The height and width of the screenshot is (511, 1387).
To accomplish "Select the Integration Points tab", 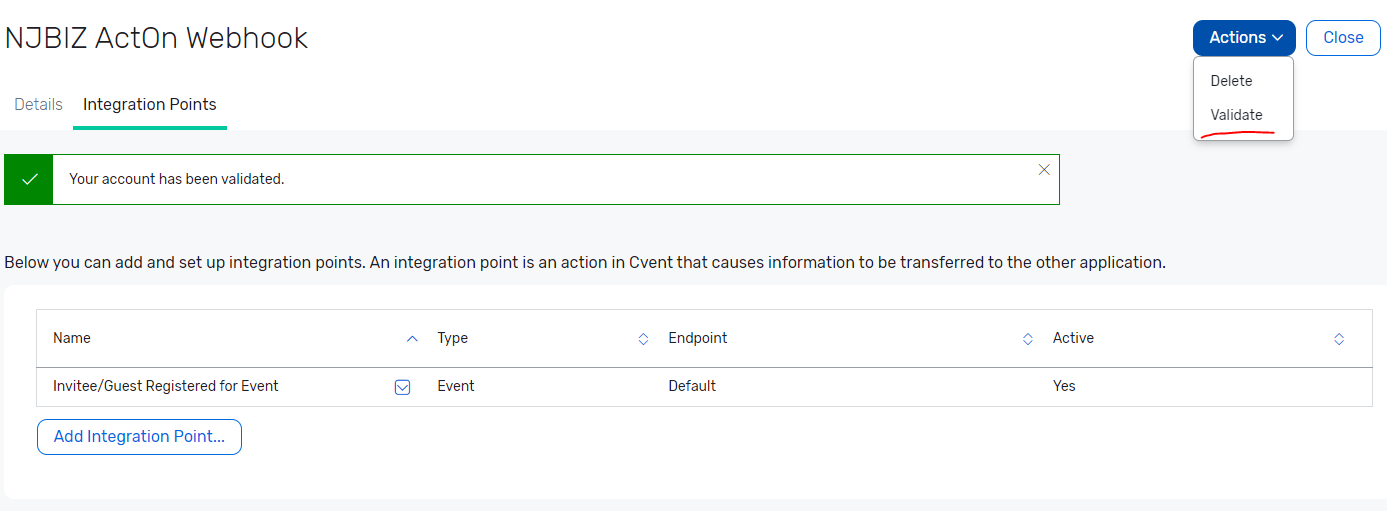I will click(150, 104).
